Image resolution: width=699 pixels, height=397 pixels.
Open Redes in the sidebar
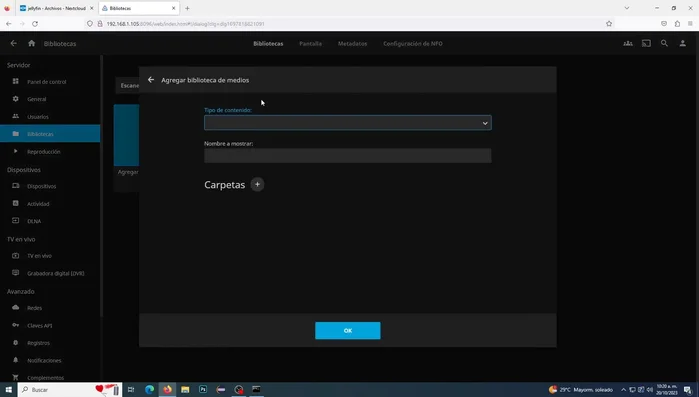click(50, 308)
